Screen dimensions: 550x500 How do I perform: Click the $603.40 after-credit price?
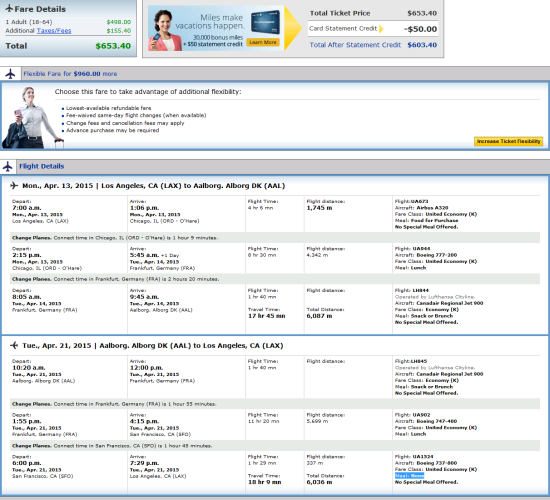click(x=422, y=45)
